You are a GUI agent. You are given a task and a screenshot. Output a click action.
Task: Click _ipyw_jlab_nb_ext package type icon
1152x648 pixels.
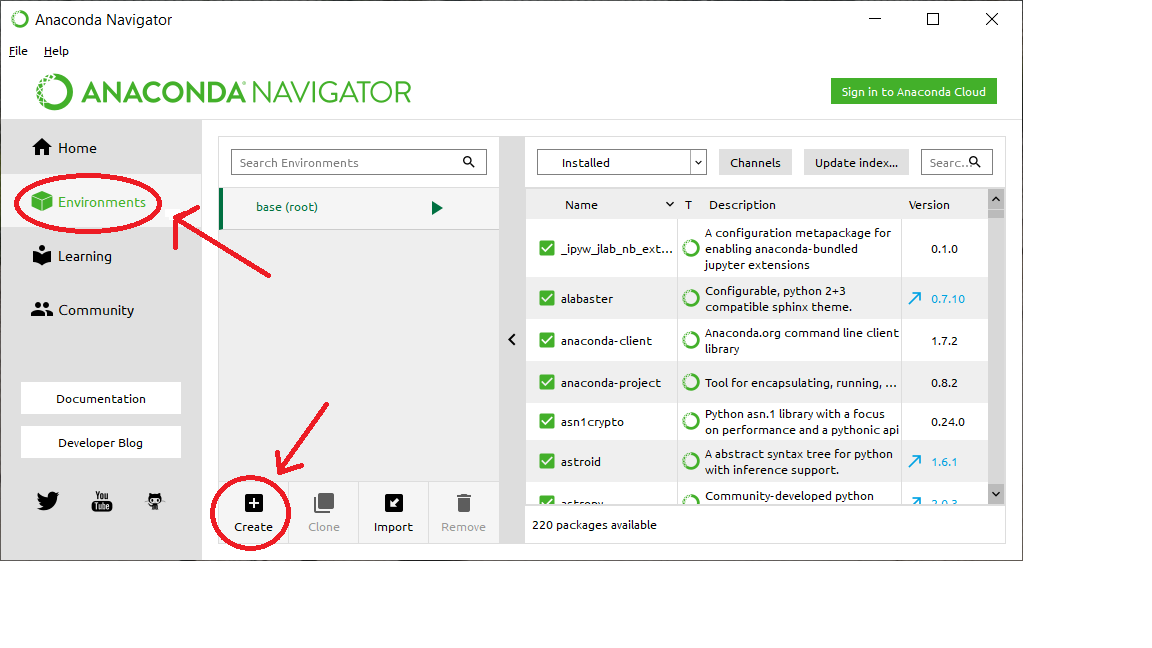[x=691, y=248]
